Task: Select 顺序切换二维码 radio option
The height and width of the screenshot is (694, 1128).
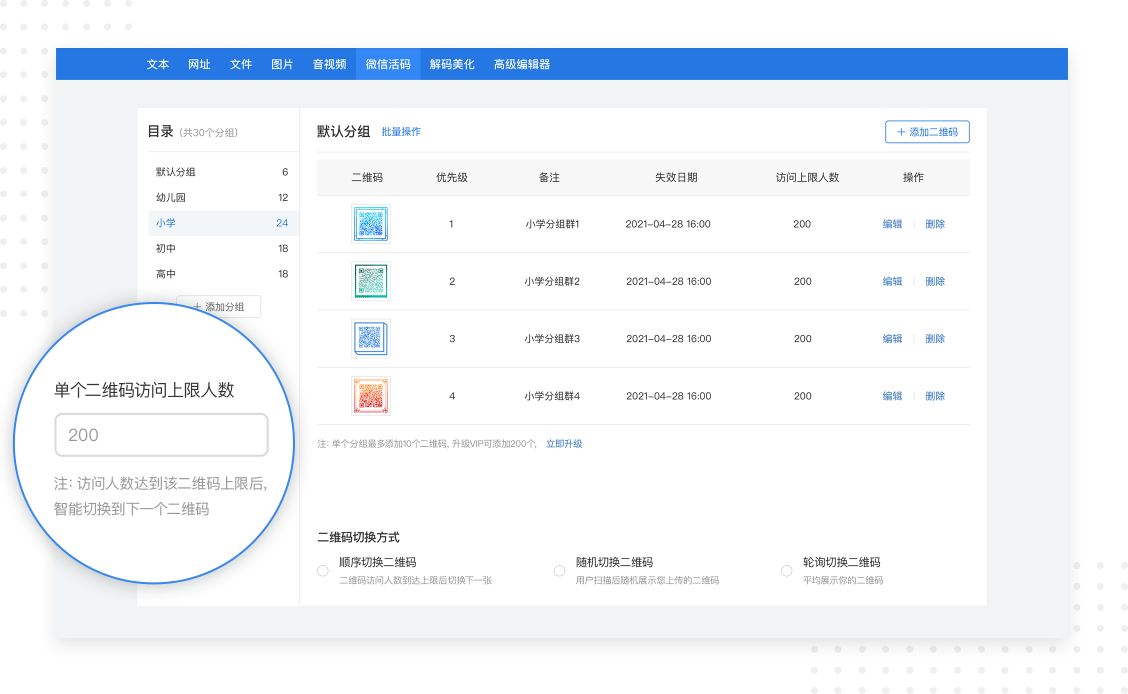Action: [323, 571]
